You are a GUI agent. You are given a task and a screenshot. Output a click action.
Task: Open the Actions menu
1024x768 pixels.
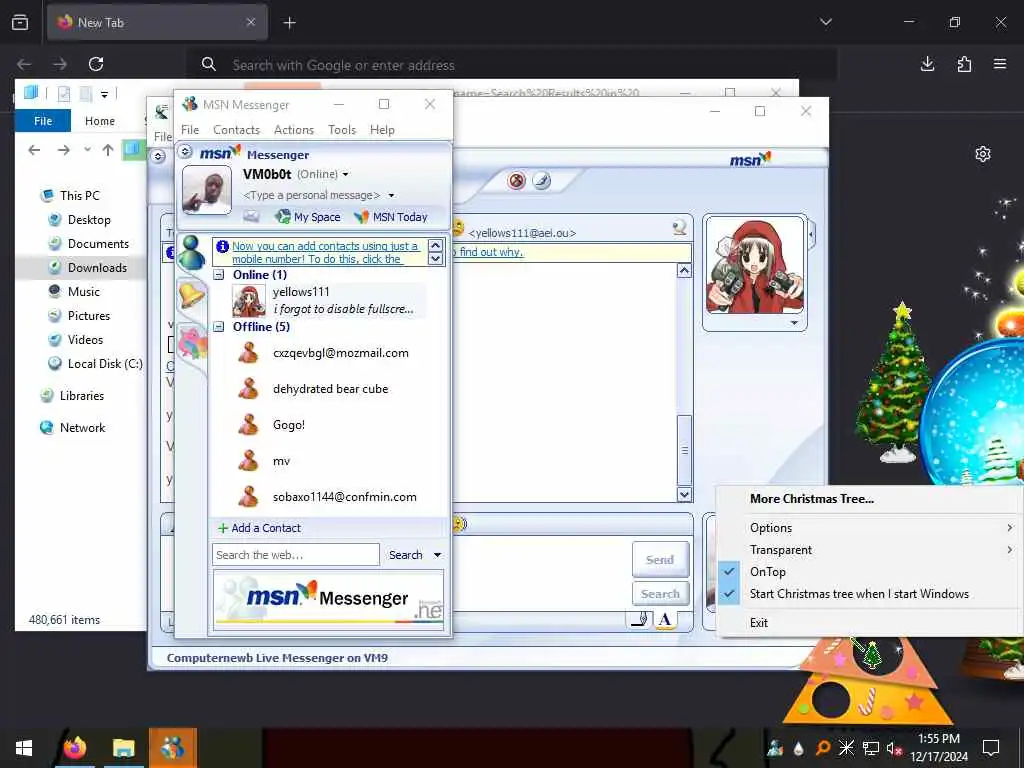(294, 130)
